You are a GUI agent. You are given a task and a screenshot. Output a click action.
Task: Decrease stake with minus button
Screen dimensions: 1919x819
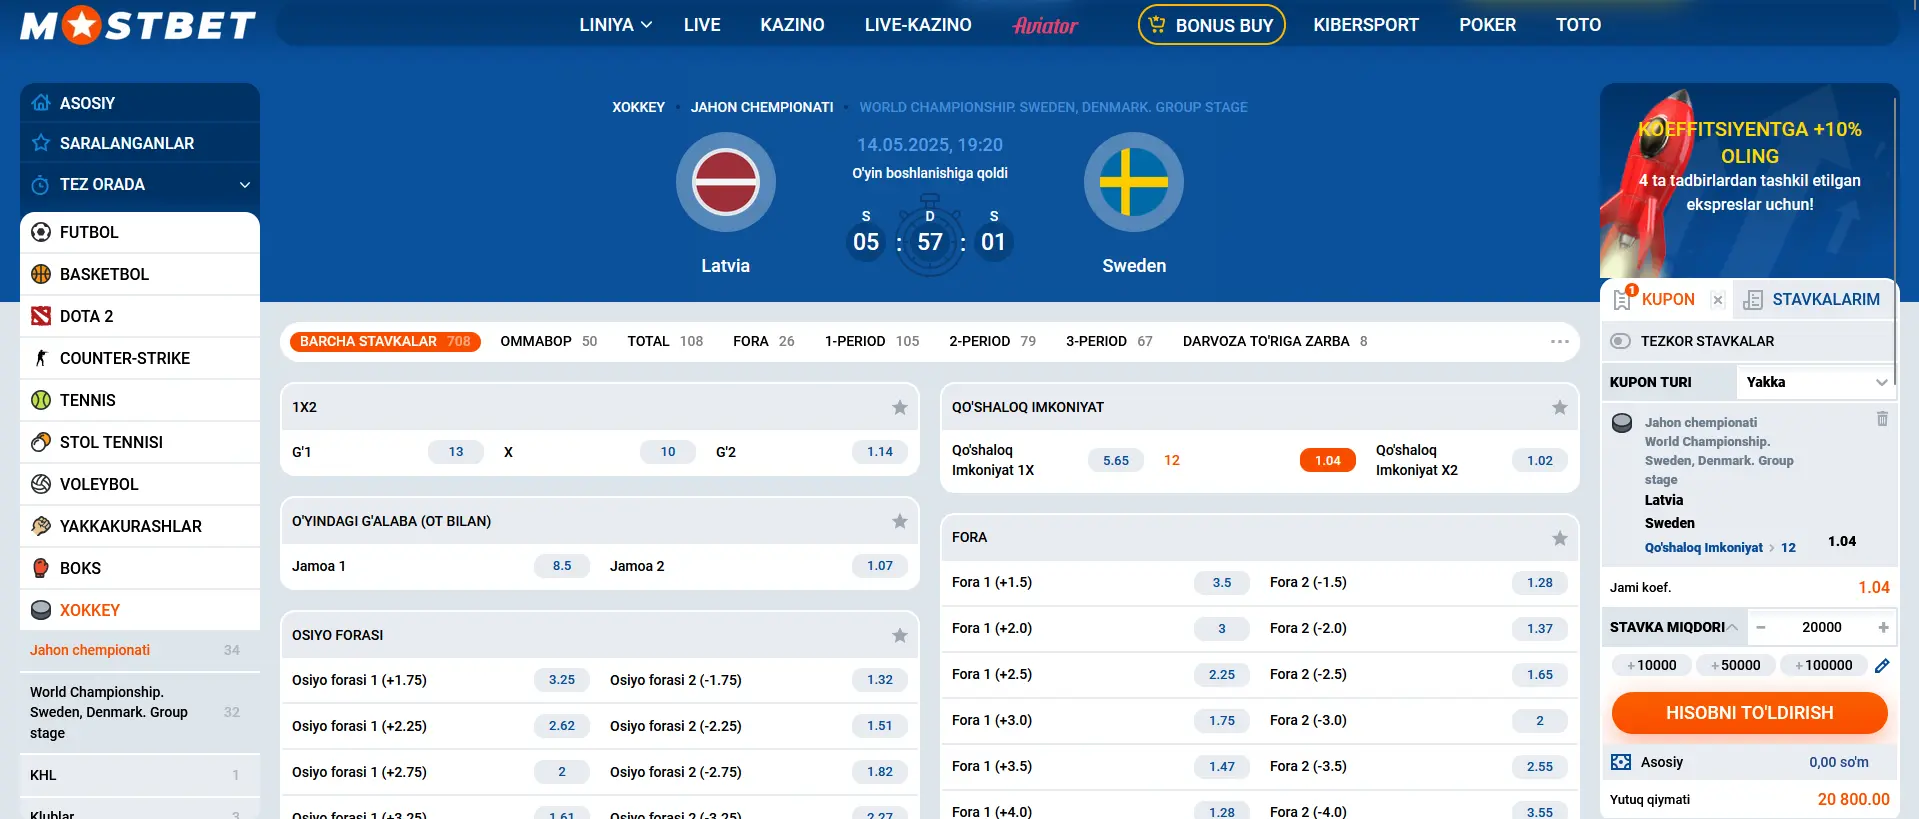point(1761,627)
